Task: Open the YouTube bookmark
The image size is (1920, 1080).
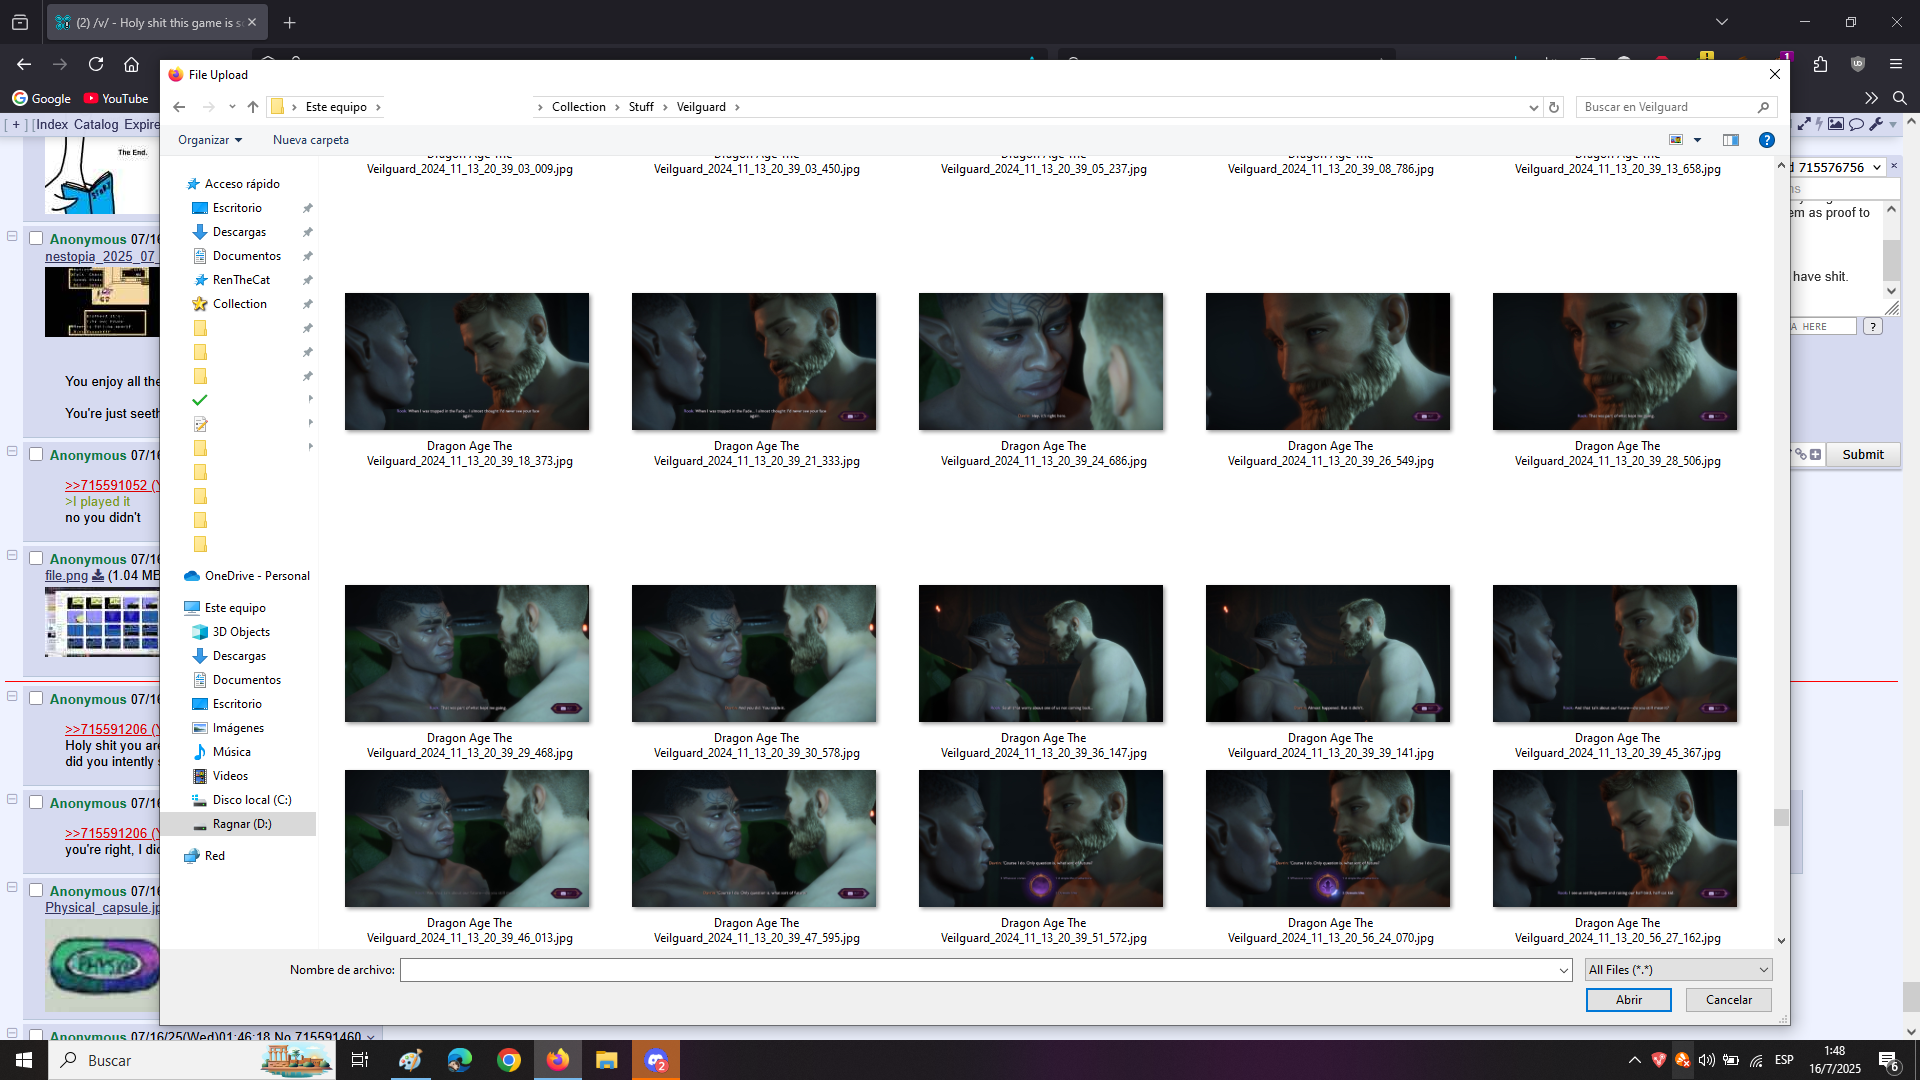Action: 116,98
